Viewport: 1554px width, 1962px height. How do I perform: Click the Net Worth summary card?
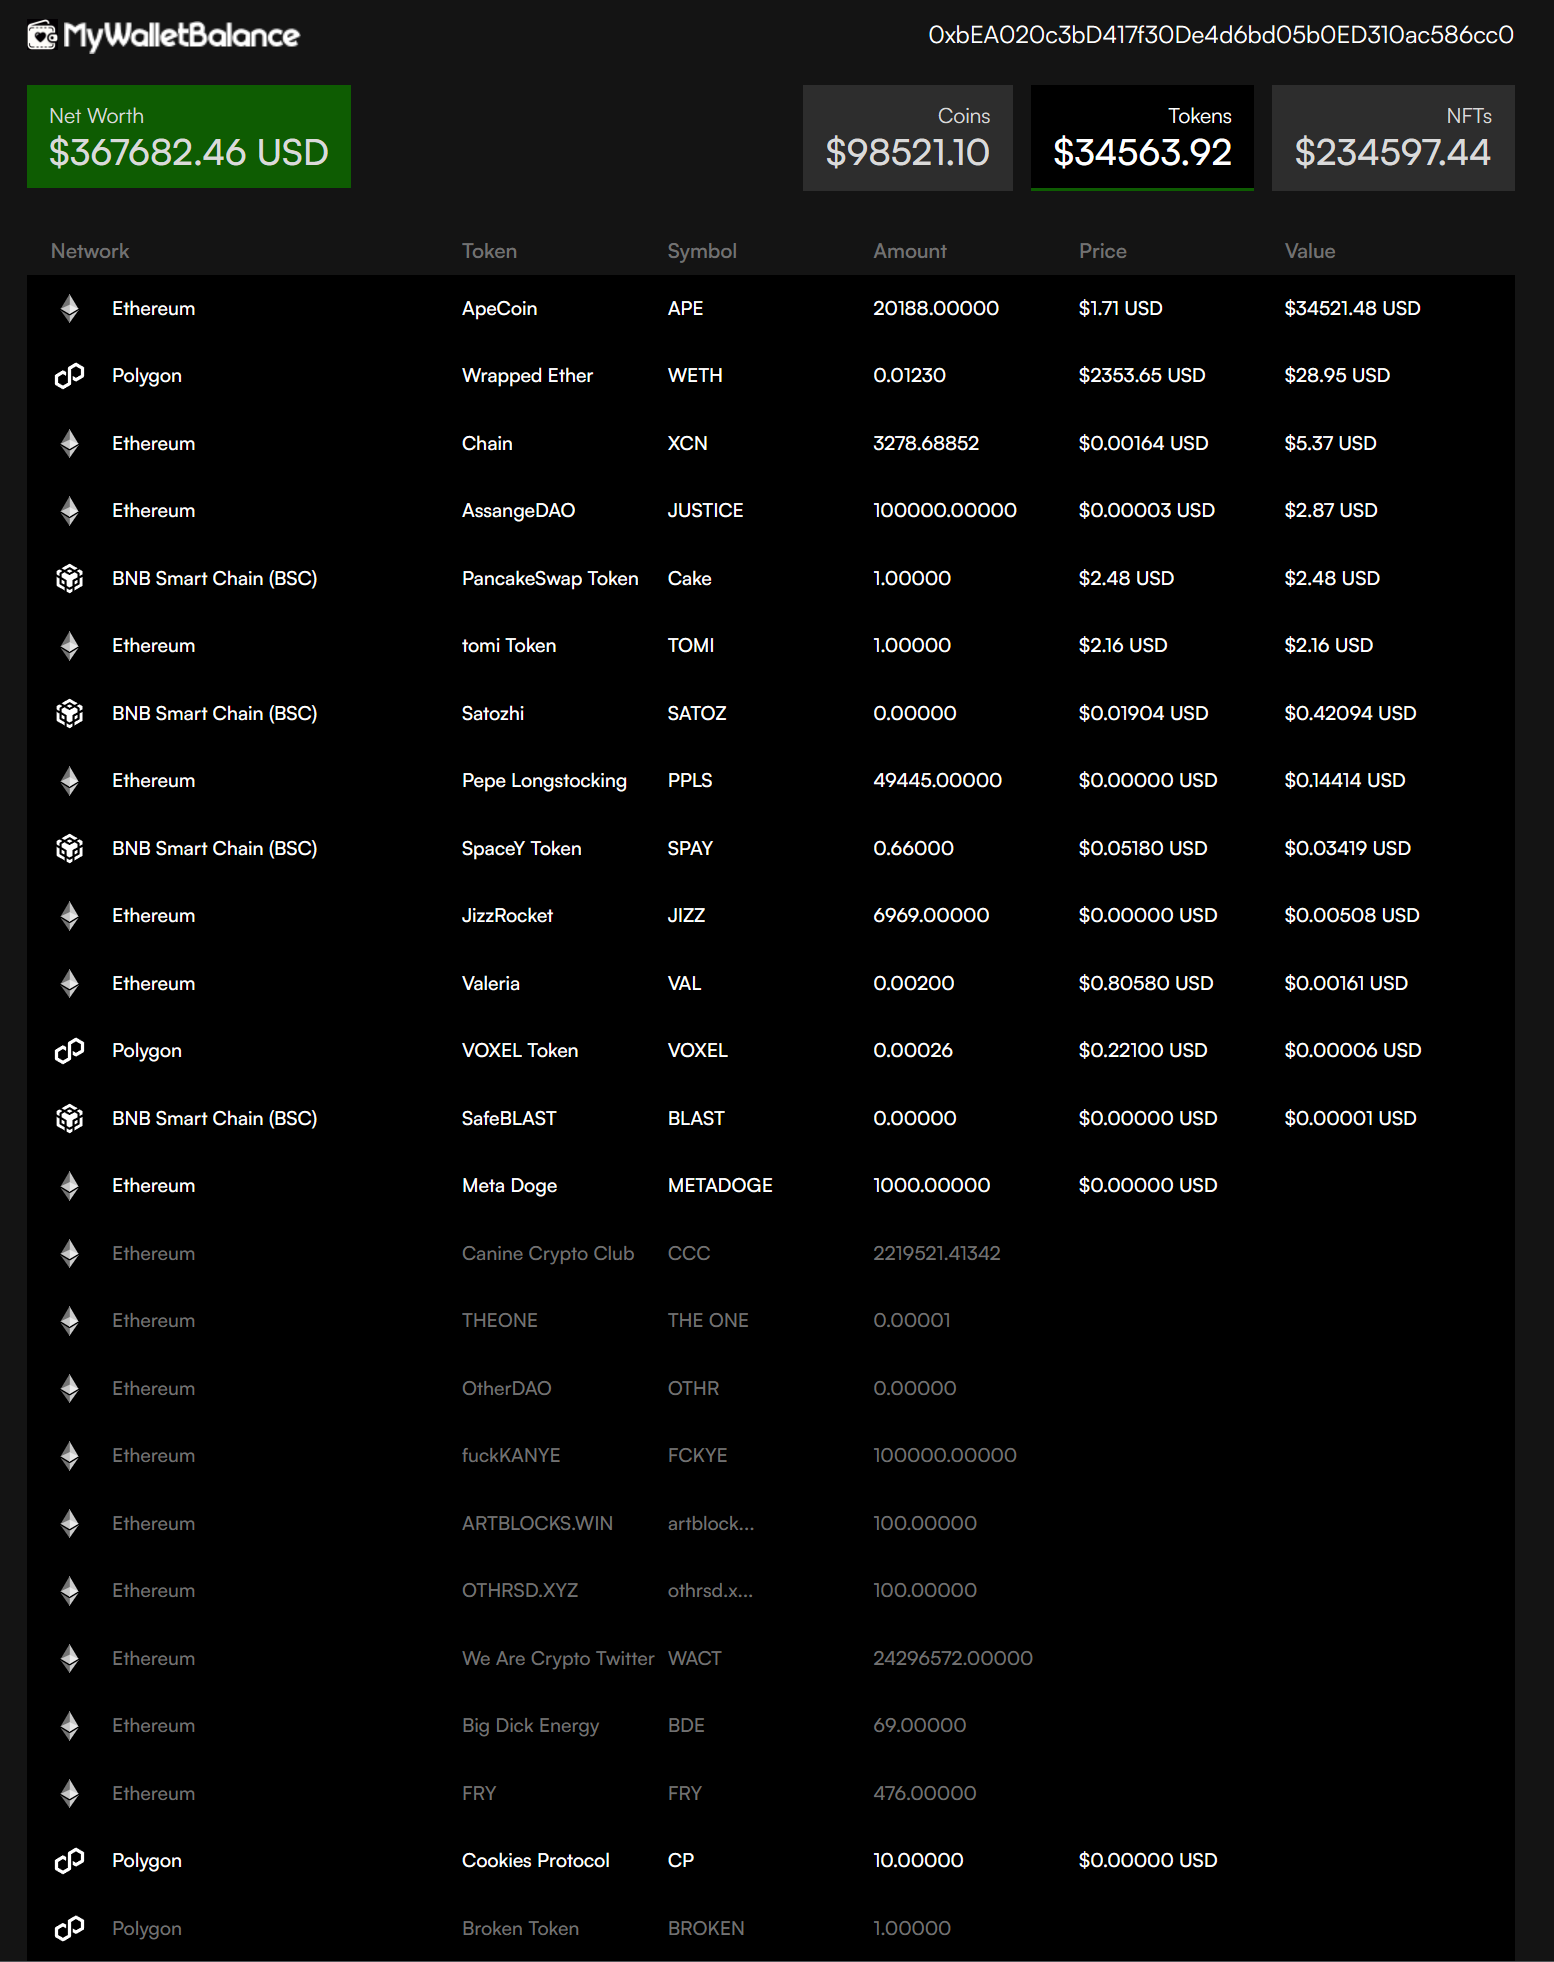click(x=189, y=137)
